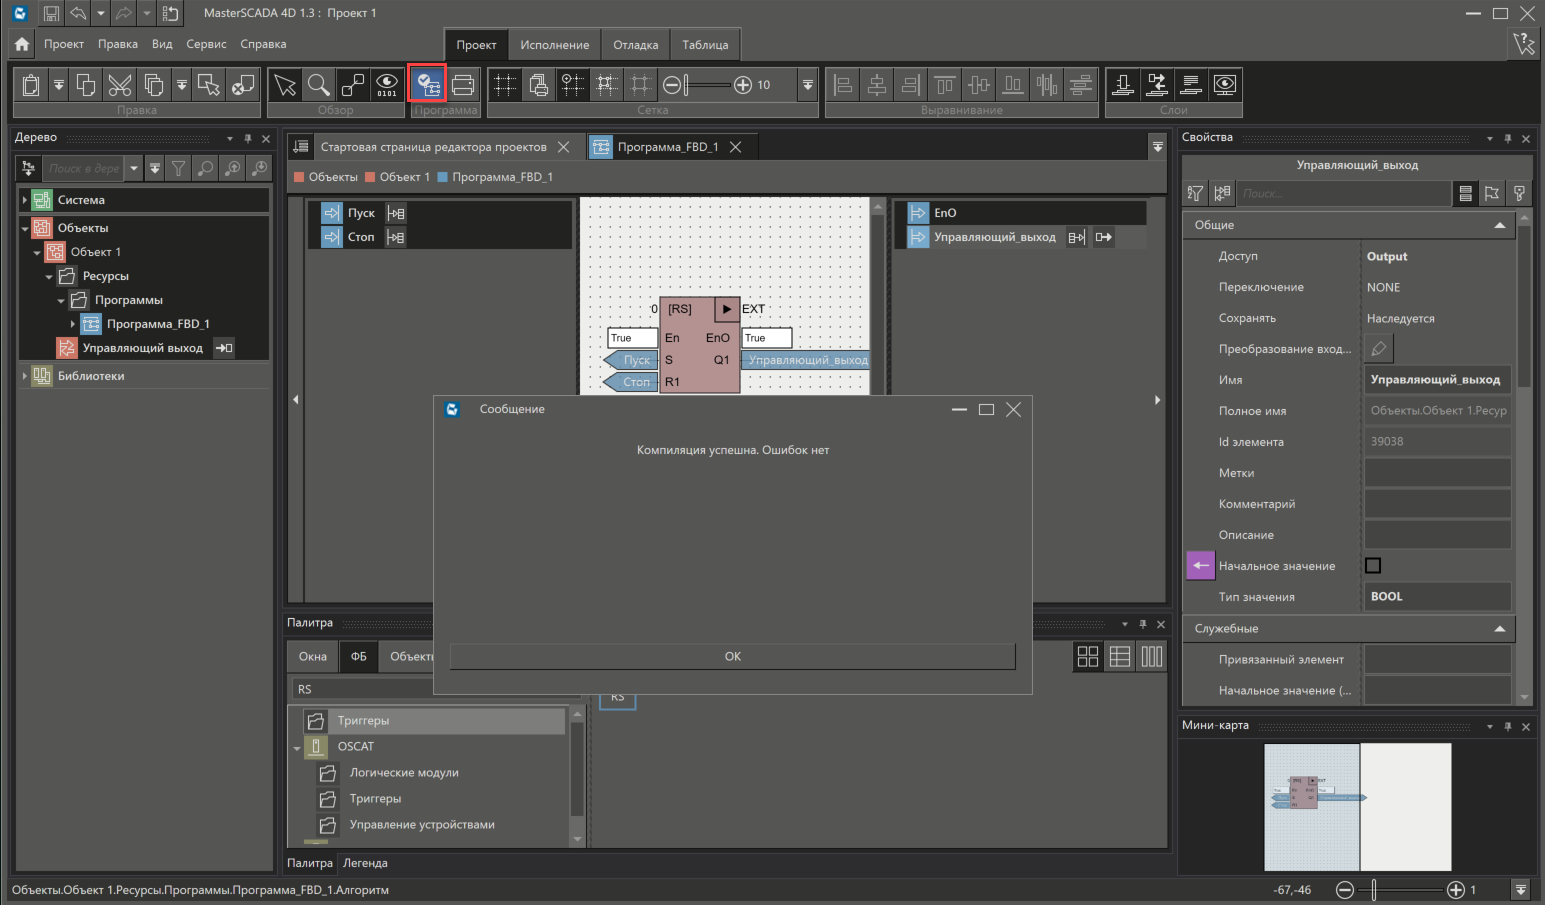Switch to the Отладка ribbon tab
1545x905 pixels.
point(635,45)
